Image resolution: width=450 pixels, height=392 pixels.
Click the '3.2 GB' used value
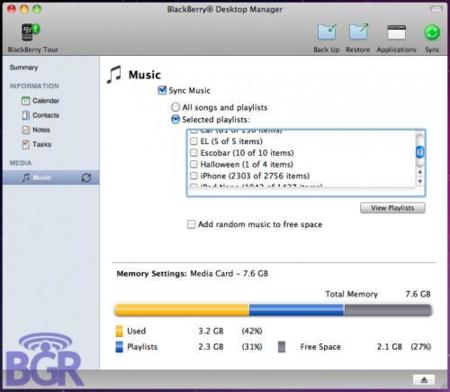pos(211,331)
